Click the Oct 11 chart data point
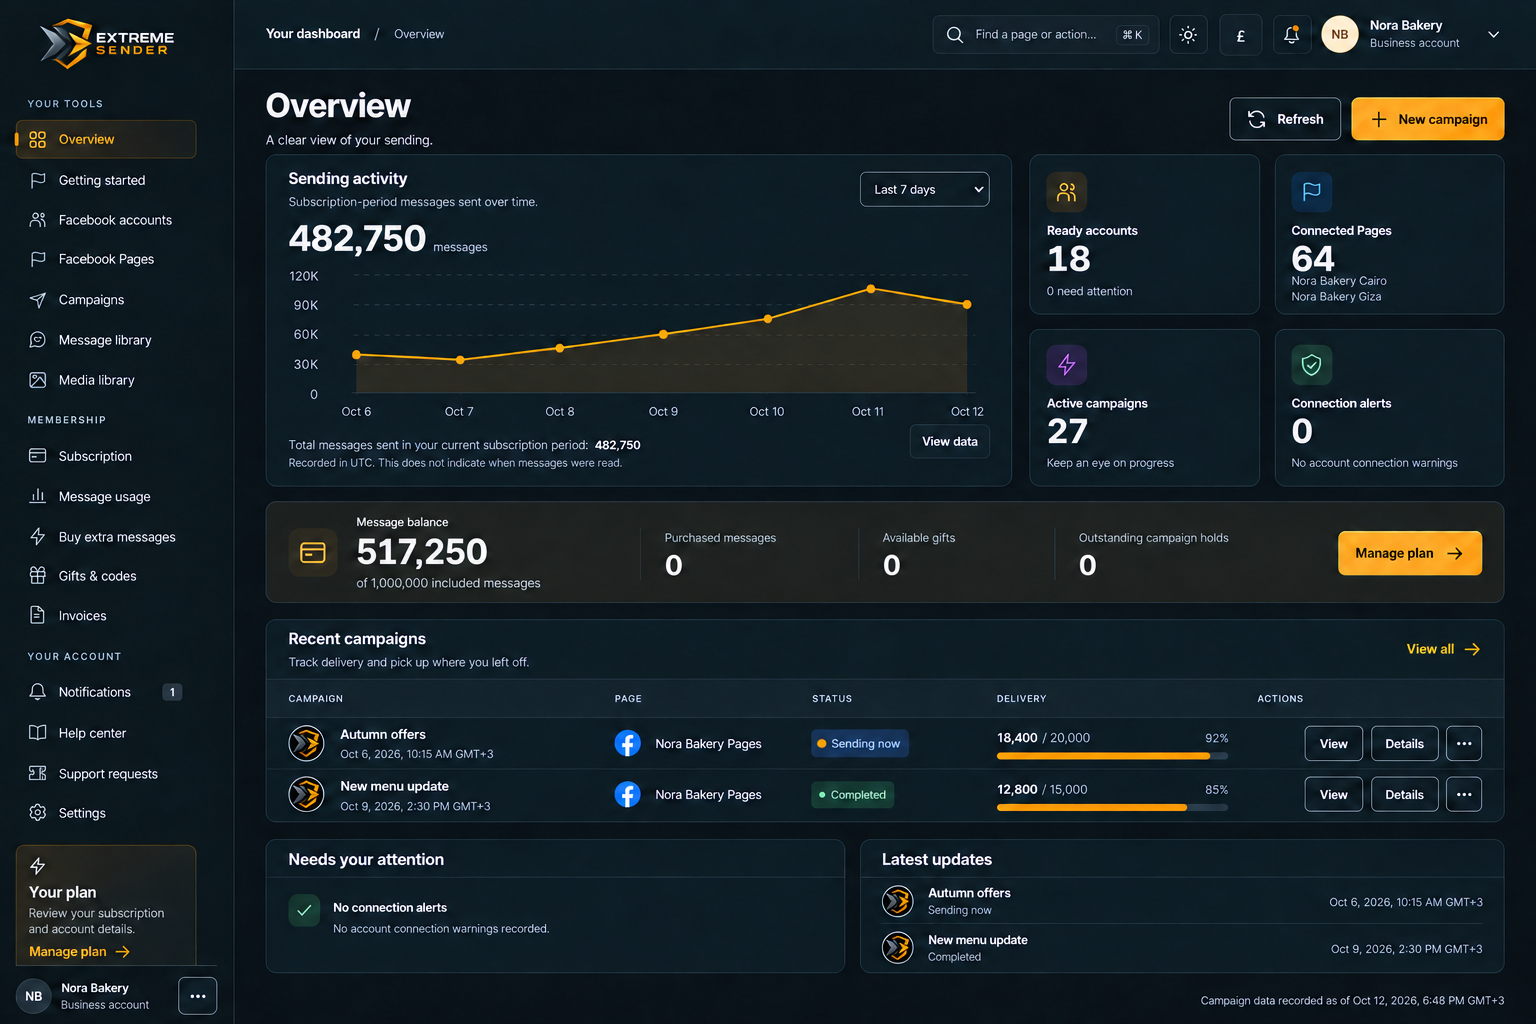Image resolution: width=1536 pixels, height=1024 pixels. coord(871,289)
